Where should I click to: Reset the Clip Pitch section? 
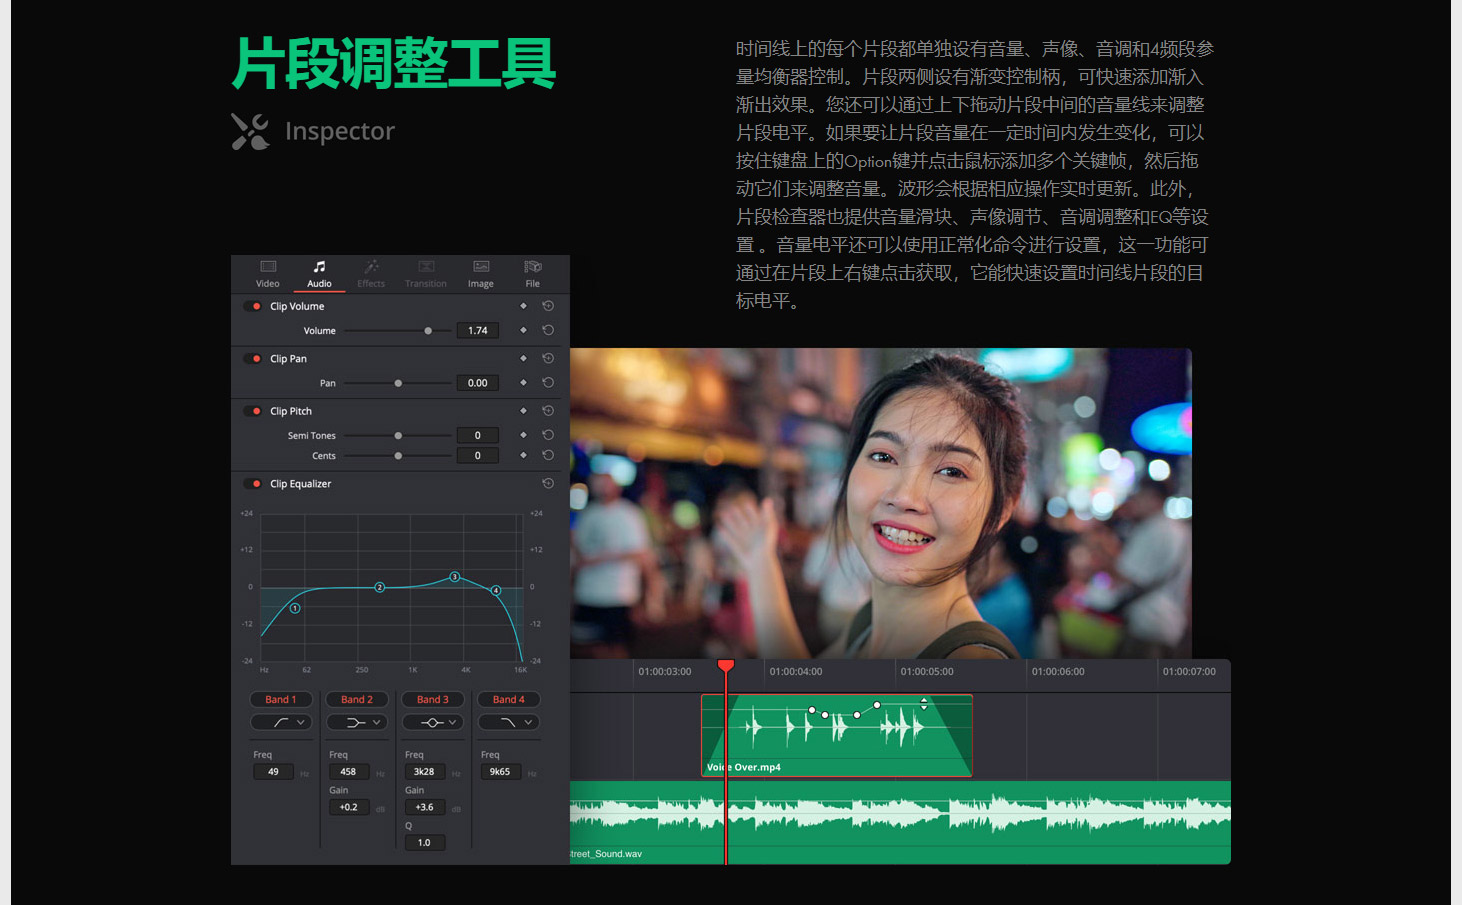coord(548,411)
